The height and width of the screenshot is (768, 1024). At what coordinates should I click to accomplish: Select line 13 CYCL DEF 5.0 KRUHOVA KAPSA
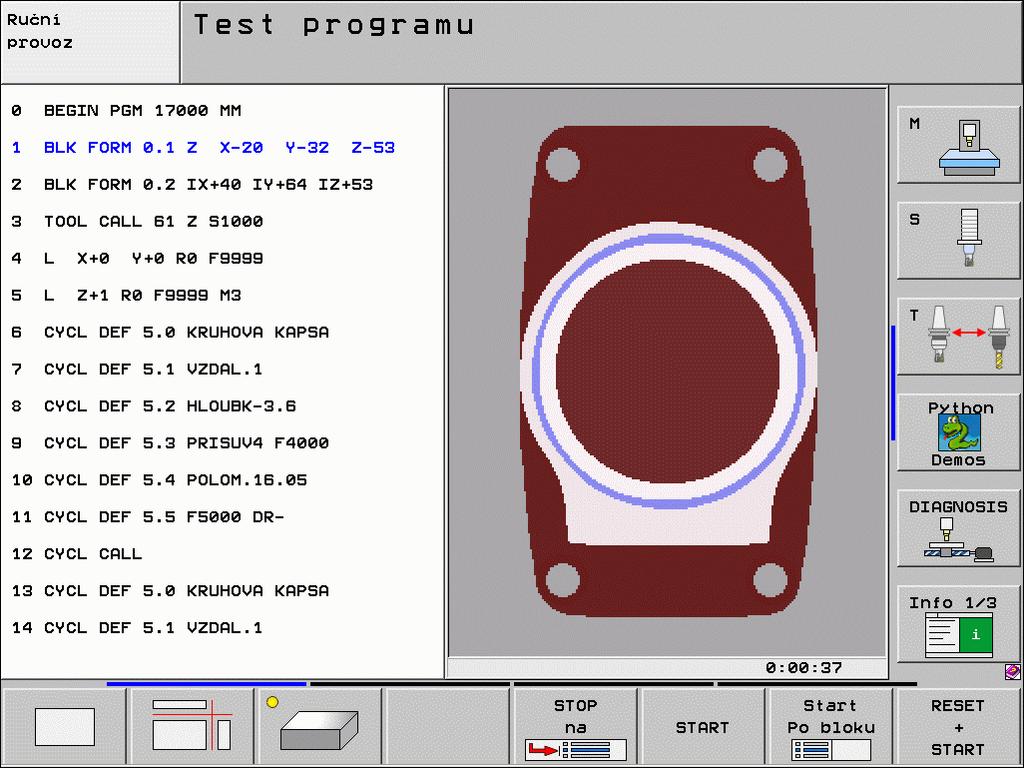[222, 590]
